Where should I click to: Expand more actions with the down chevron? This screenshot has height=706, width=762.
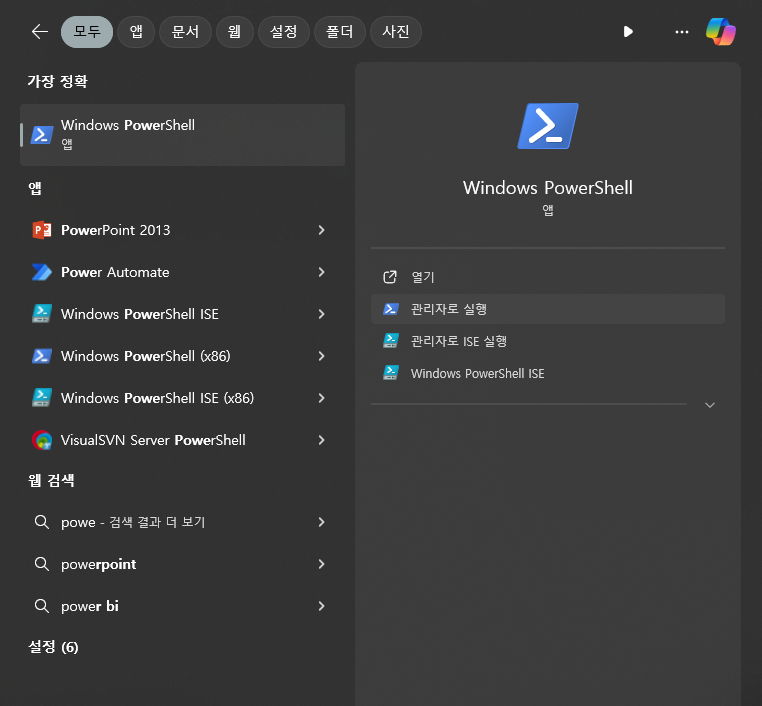tap(710, 405)
